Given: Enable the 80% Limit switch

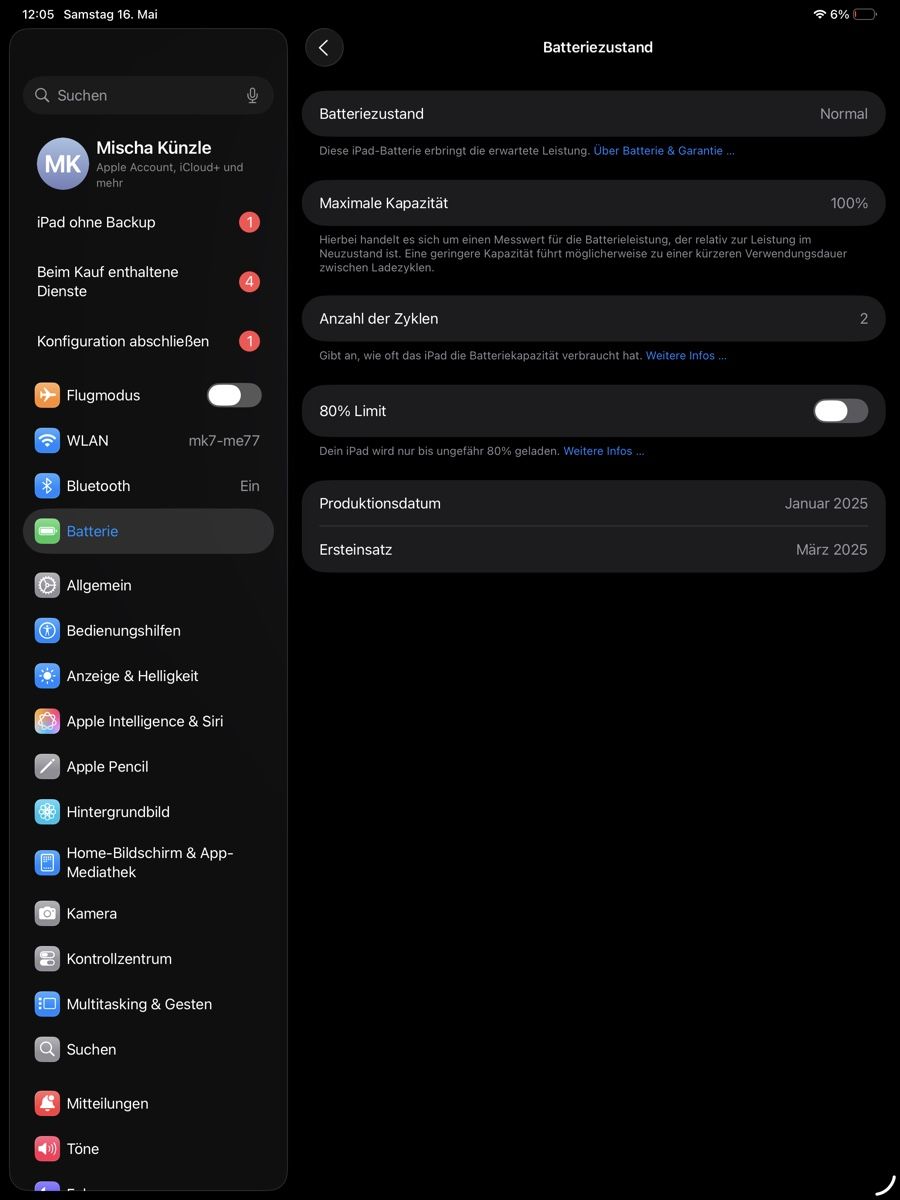Looking at the screenshot, I should [x=841, y=411].
